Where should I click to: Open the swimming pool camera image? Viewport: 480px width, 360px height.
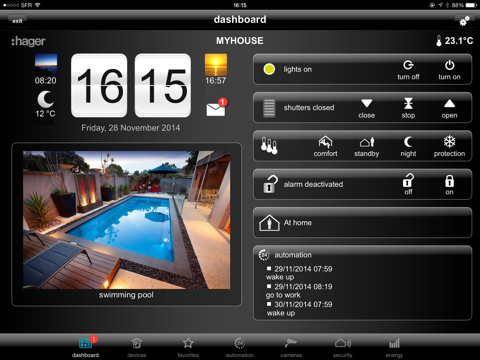(x=126, y=220)
